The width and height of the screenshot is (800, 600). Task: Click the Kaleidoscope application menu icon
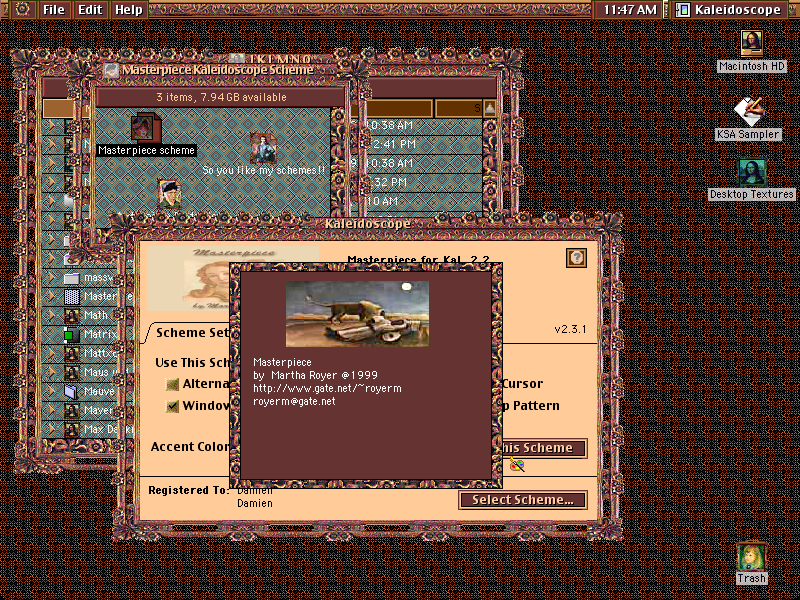click(683, 10)
